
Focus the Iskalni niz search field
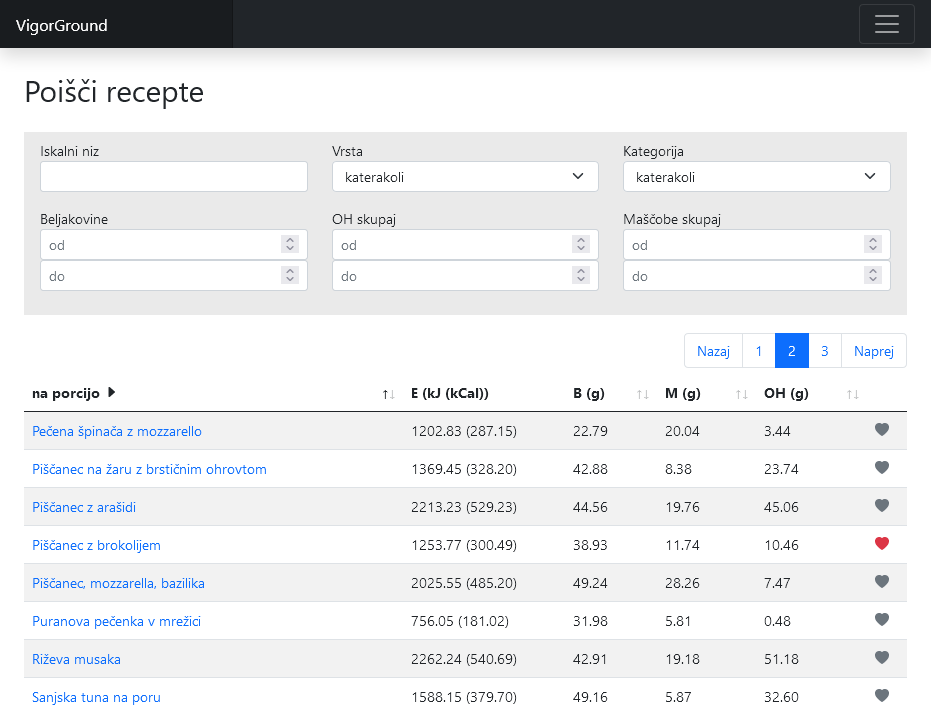pyautogui.click(x=174, y=177)
